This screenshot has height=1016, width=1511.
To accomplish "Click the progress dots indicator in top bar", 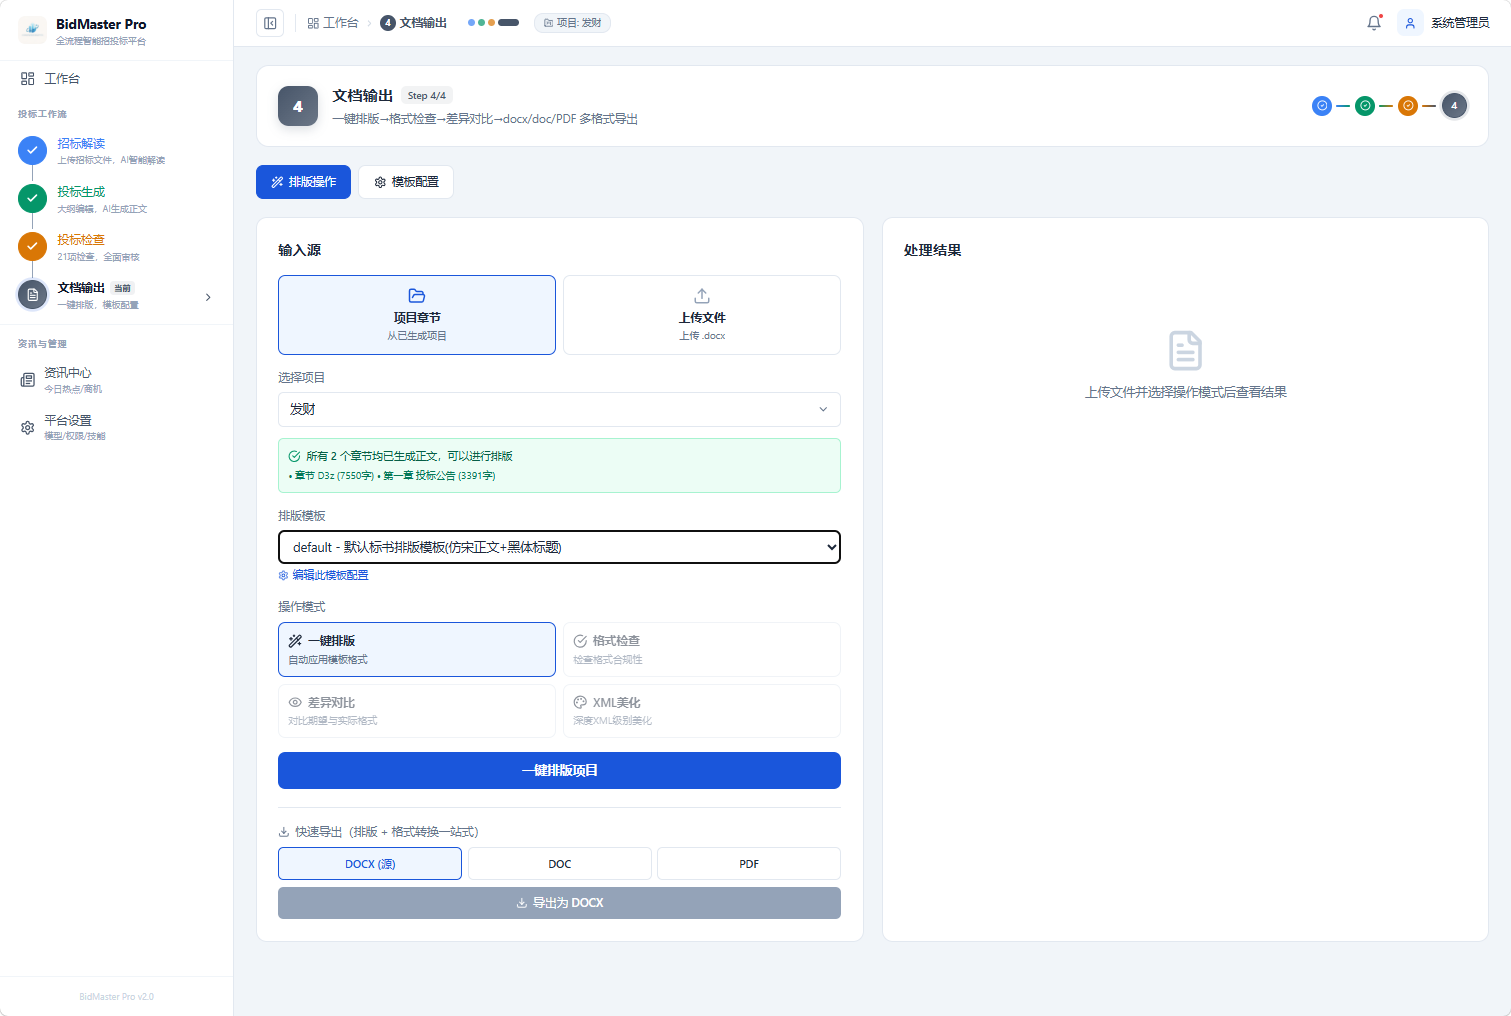I will point(493,23).
